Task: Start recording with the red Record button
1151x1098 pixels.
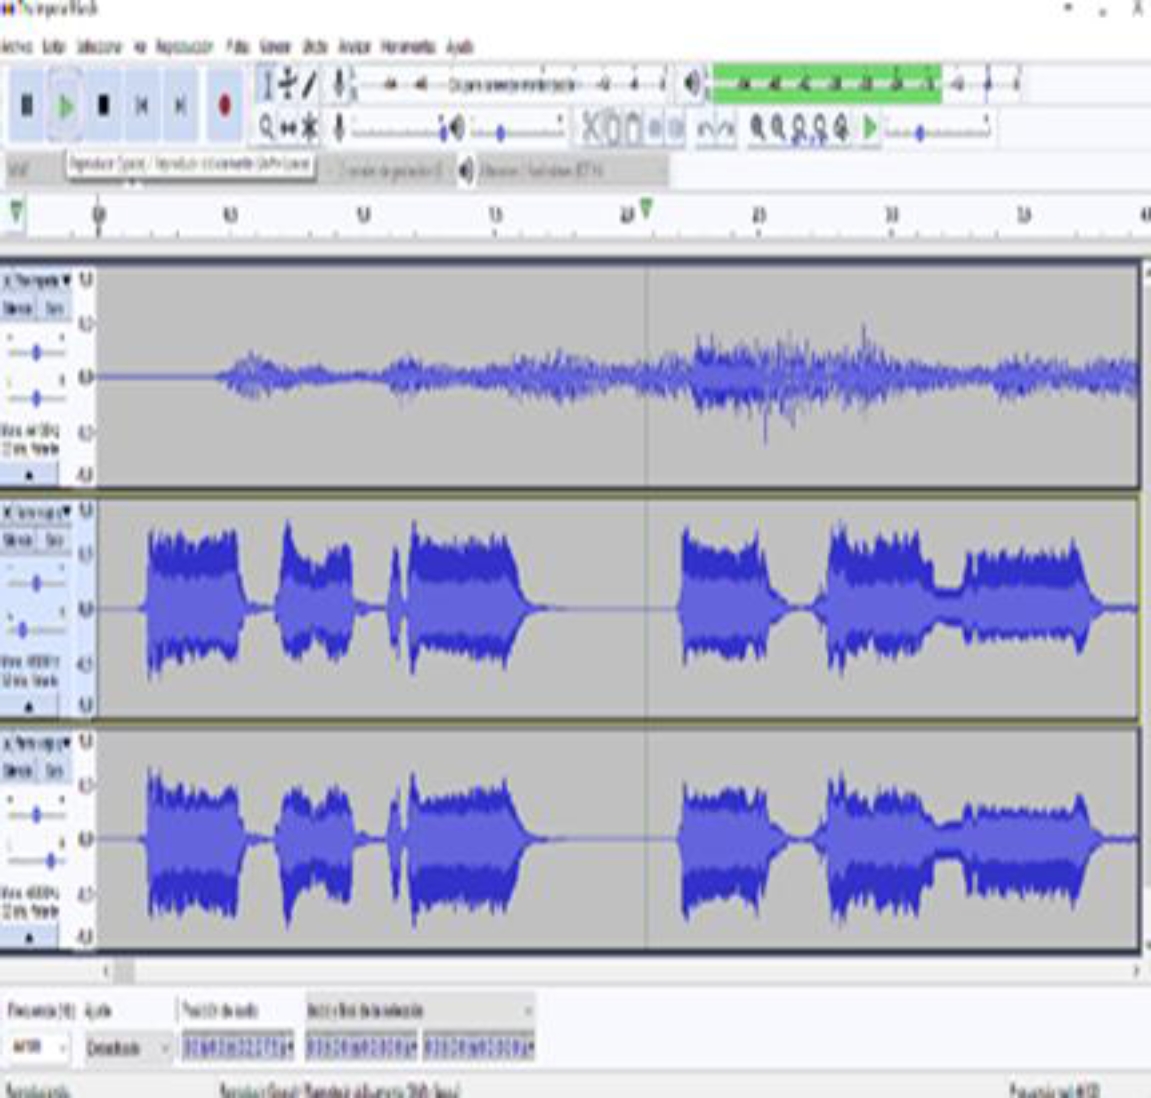Action: (224, 105)
